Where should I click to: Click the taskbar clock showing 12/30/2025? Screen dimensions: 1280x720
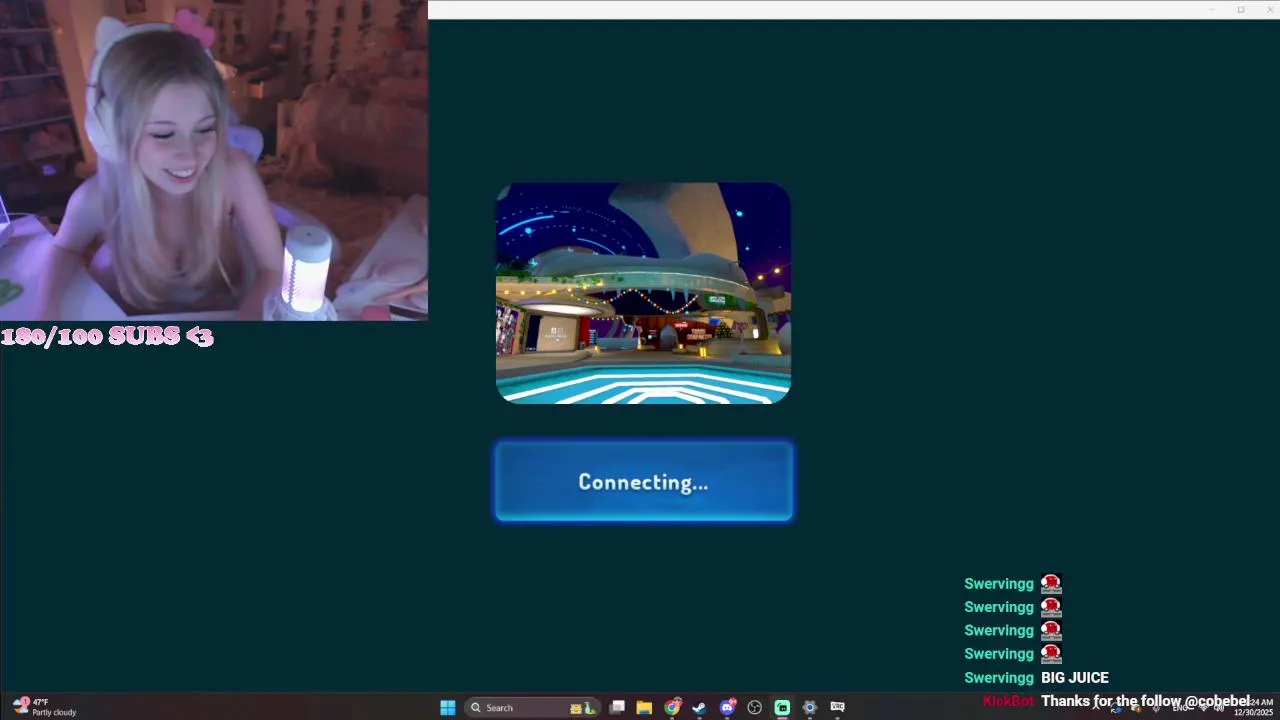point(1254,707)
